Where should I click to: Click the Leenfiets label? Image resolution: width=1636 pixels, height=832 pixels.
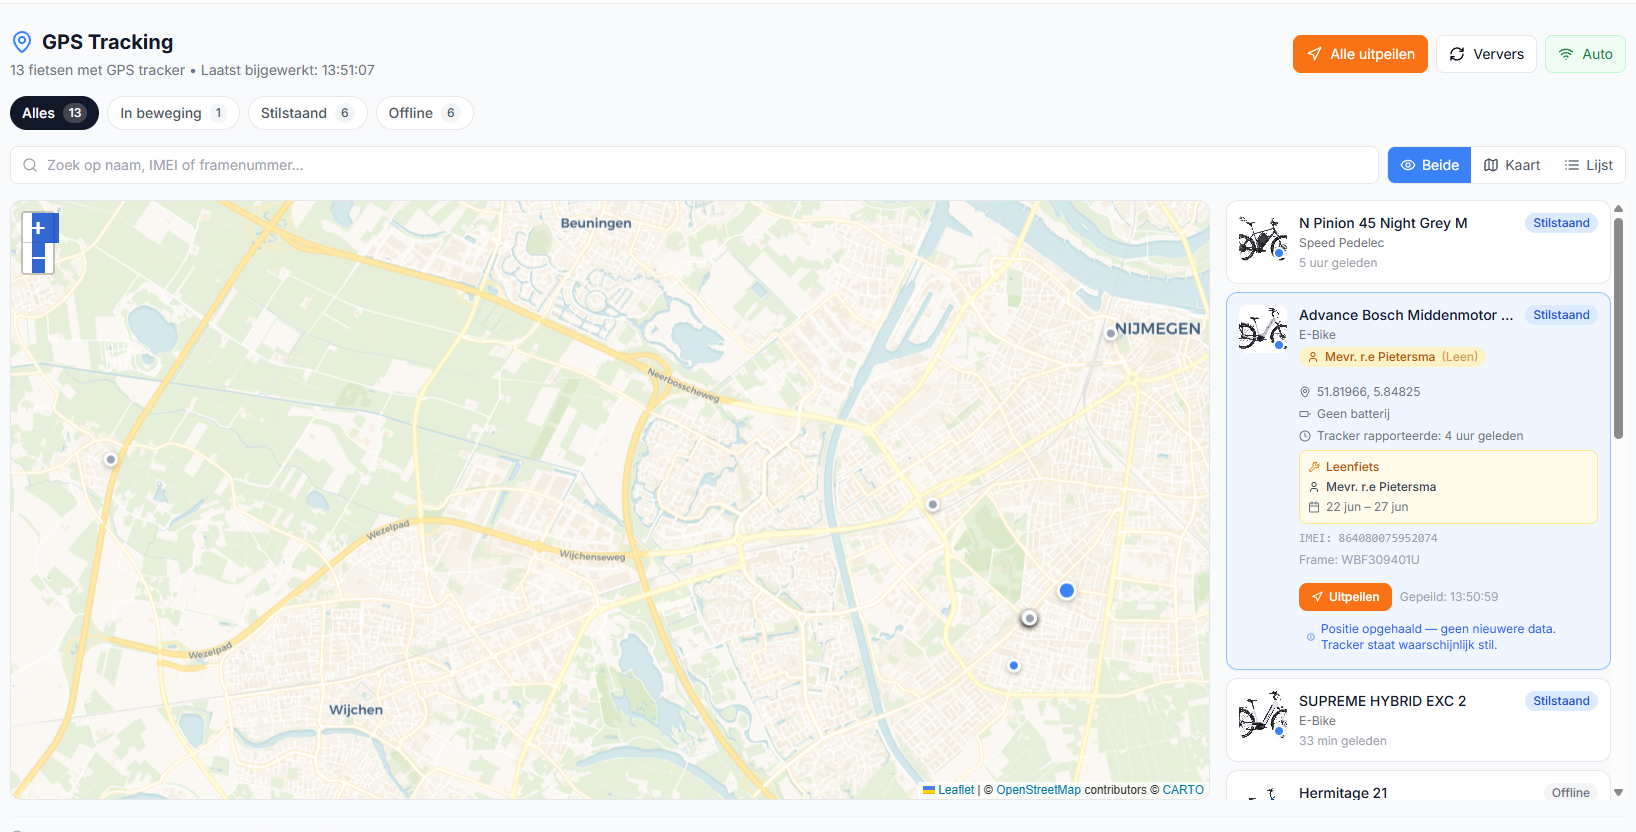pyautogui.click(x=1352, y=467)
